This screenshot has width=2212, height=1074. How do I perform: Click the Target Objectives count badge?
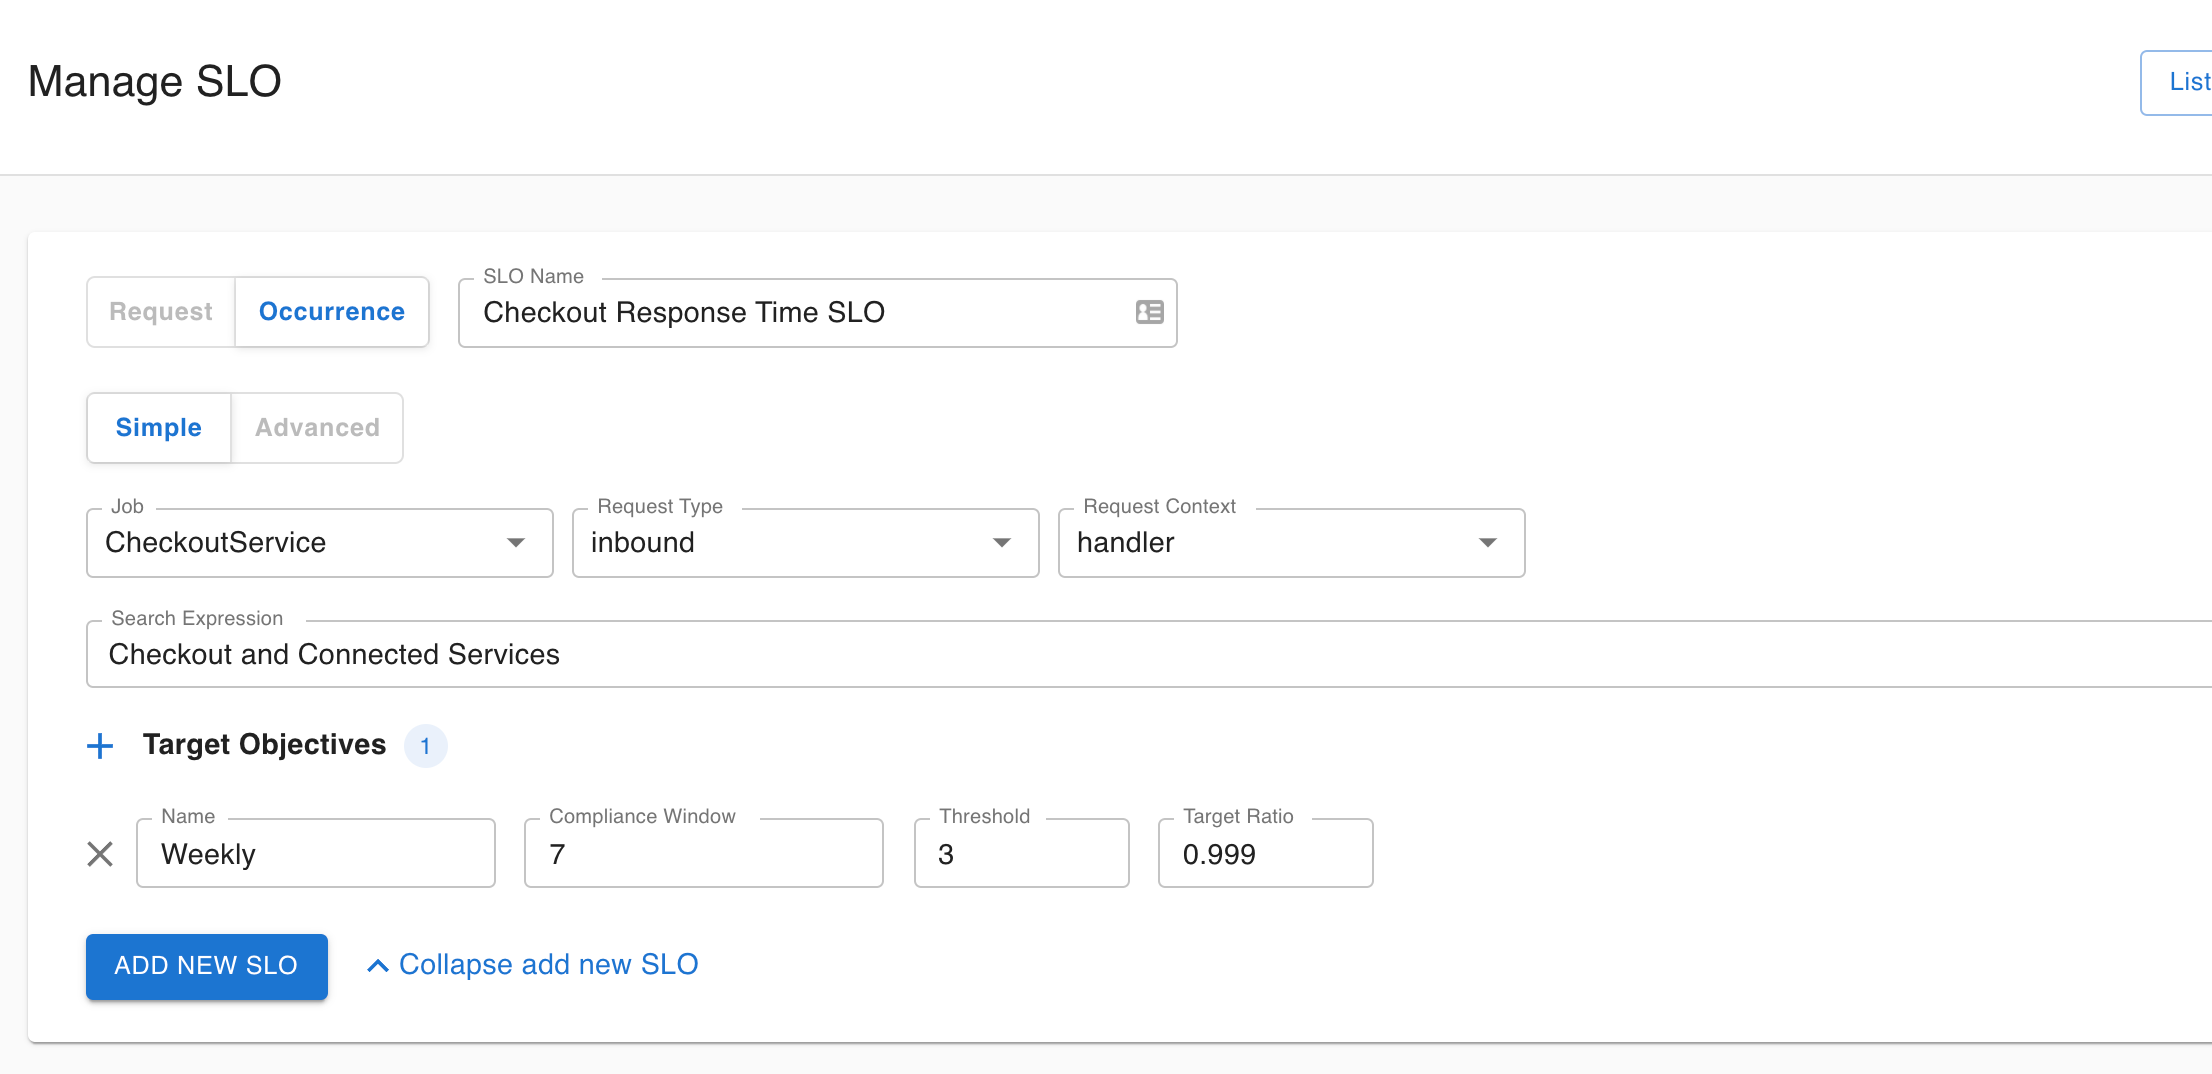(425, 746)
